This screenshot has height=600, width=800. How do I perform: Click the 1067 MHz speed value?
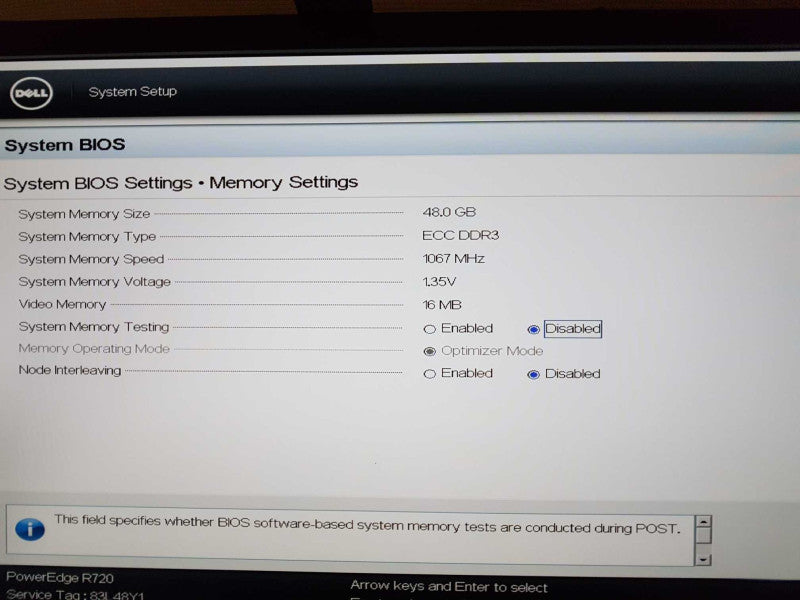pyautogui.click(x=453, y=259)
